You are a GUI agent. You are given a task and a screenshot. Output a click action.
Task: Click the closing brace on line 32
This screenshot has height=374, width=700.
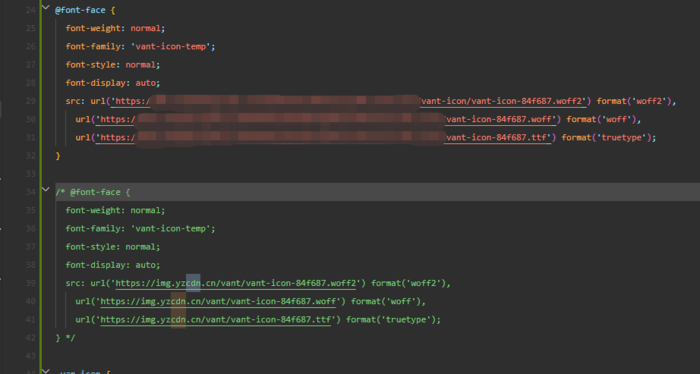pos(58,156)
